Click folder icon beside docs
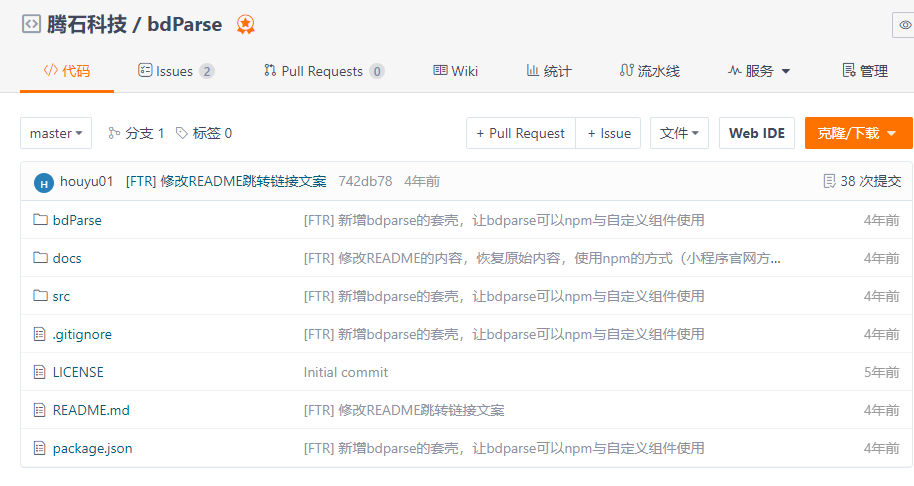Image resolution: width=914 pixels, height=486 pixels. coord(40,258)
